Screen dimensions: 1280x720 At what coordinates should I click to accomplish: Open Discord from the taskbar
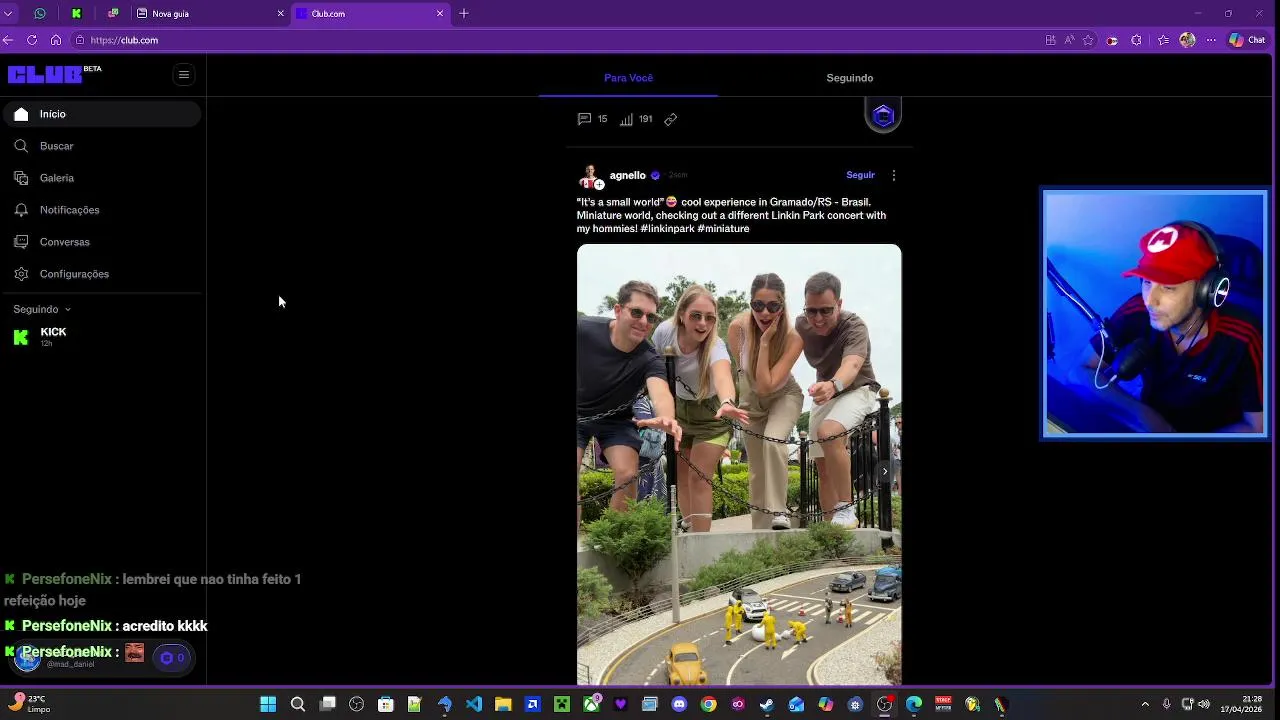pyautogui.click(x=680, y=704)
